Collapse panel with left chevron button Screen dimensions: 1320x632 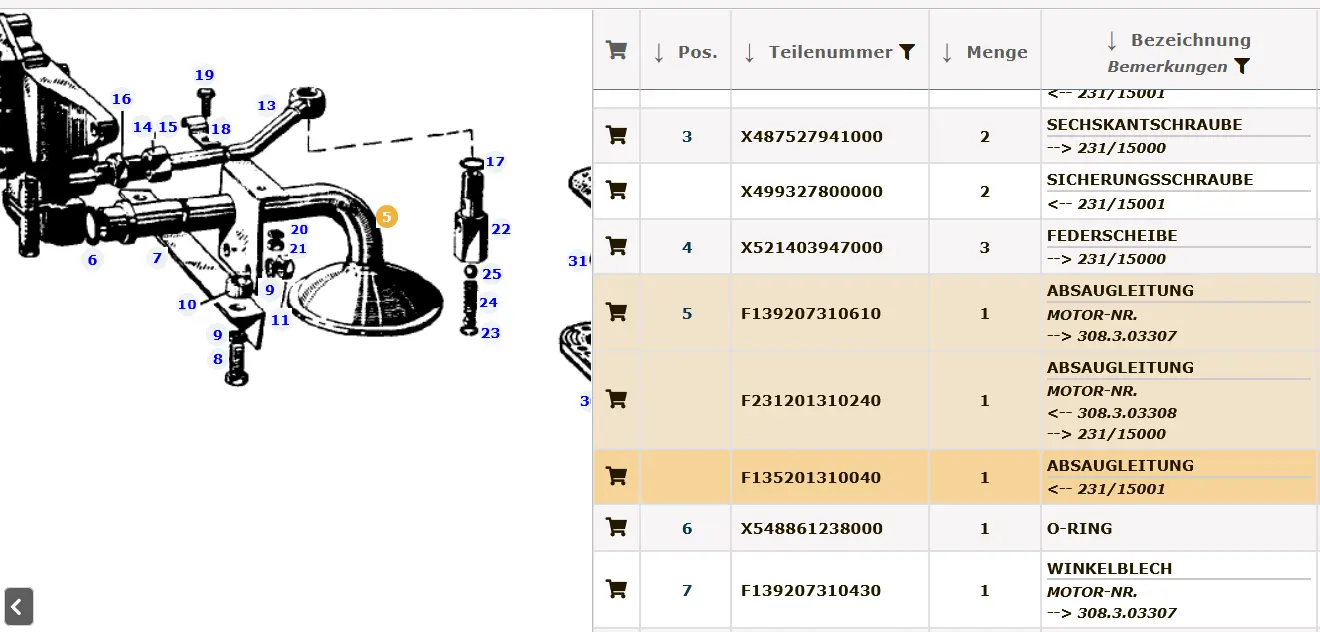[19, 606]
